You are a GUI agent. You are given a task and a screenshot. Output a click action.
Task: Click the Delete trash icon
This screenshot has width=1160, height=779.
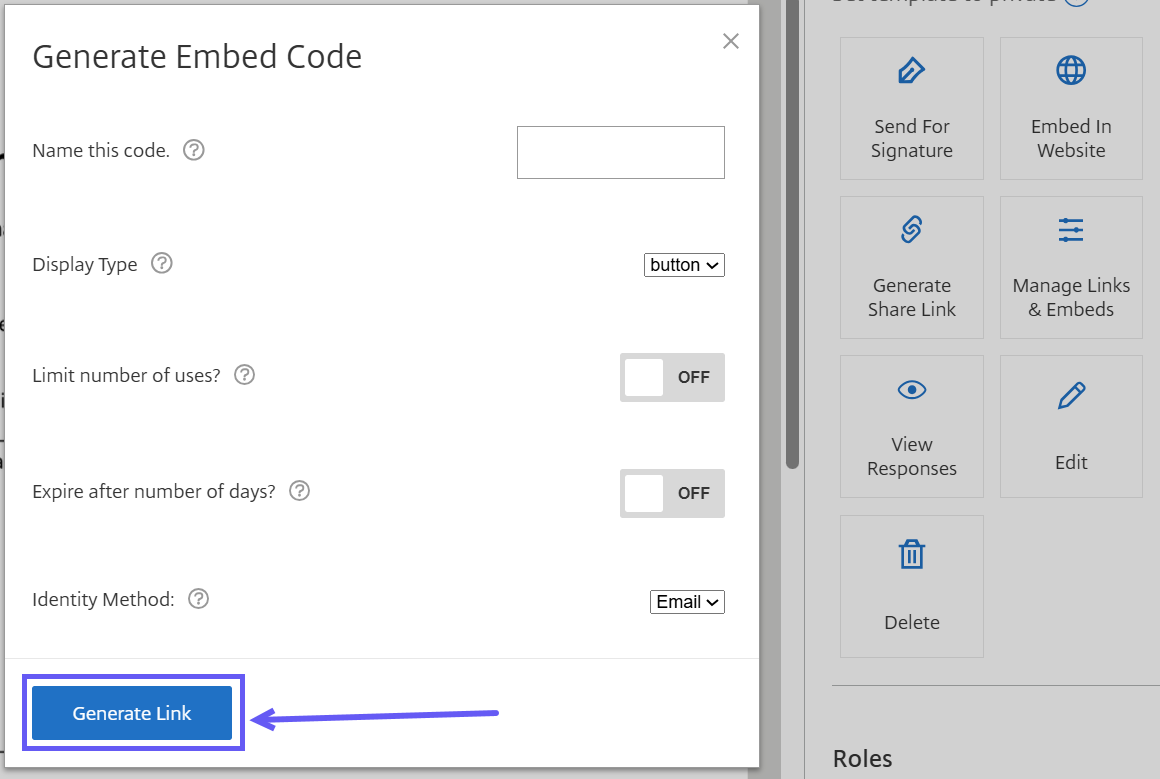coord(911,554)
